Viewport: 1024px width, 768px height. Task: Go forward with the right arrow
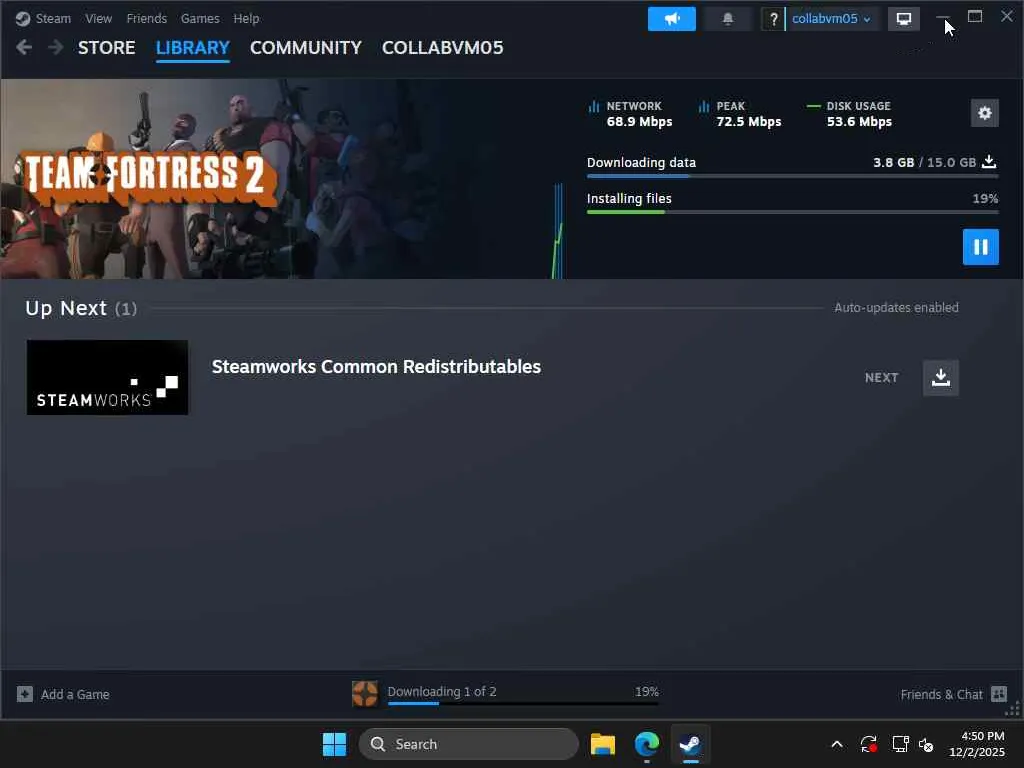56,47
